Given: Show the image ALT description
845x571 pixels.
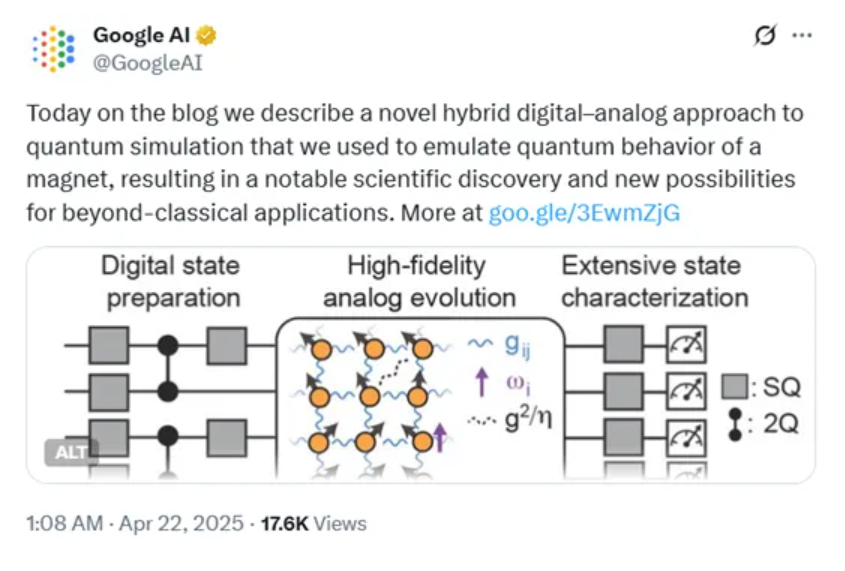Looking at the screenshot, I should click(71, 452).
